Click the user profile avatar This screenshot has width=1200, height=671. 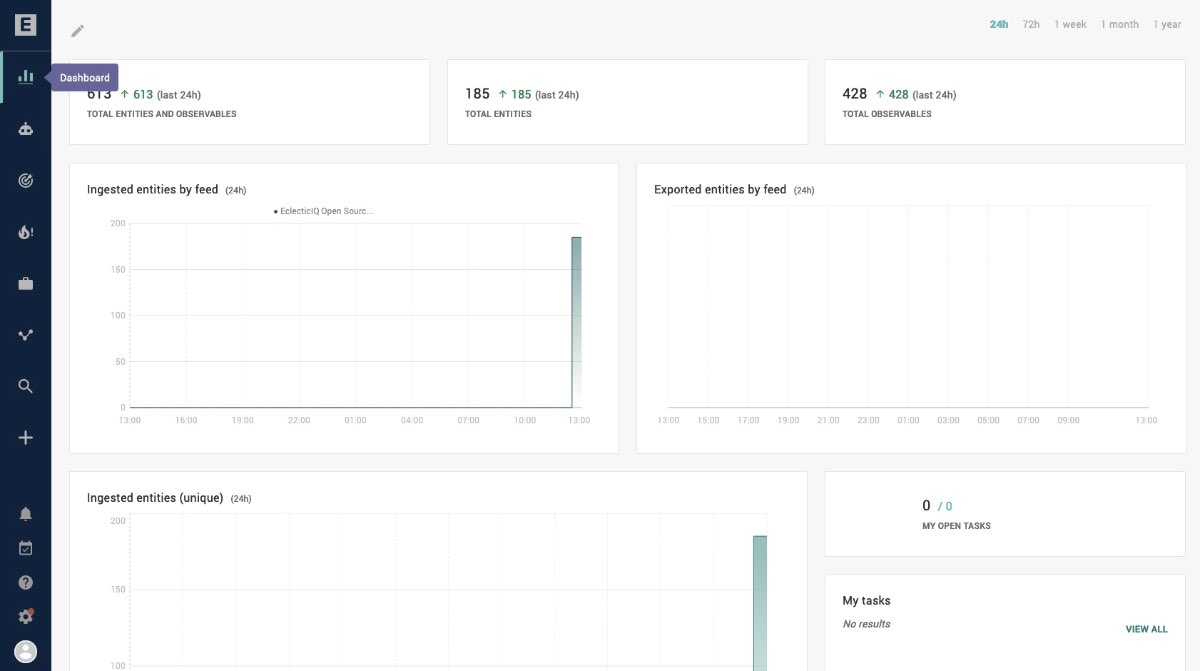click(26, 652)
